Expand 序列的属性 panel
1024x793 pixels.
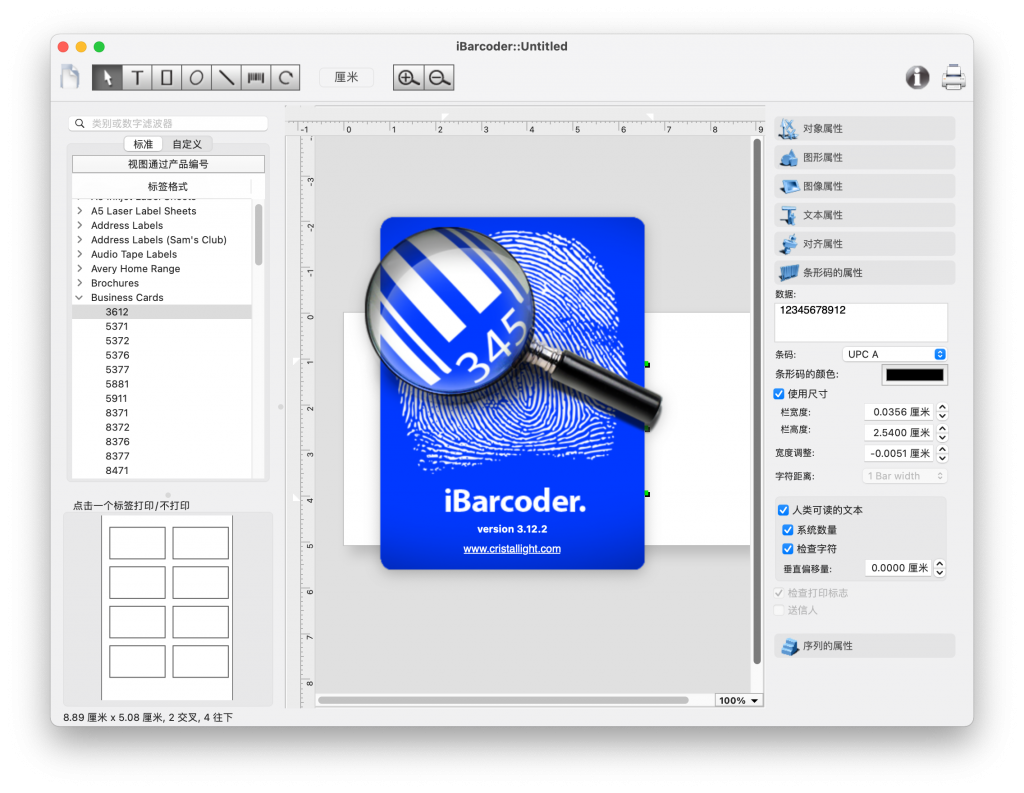[x=865, y=645]
